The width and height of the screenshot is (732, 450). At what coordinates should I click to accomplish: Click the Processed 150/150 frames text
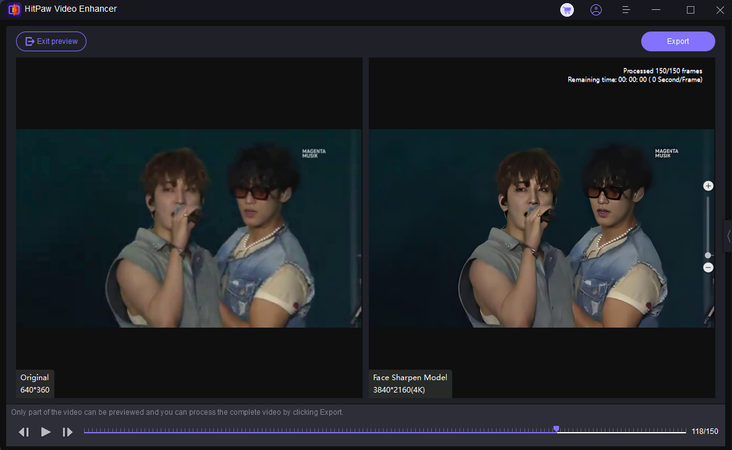[x=662, y=71]
